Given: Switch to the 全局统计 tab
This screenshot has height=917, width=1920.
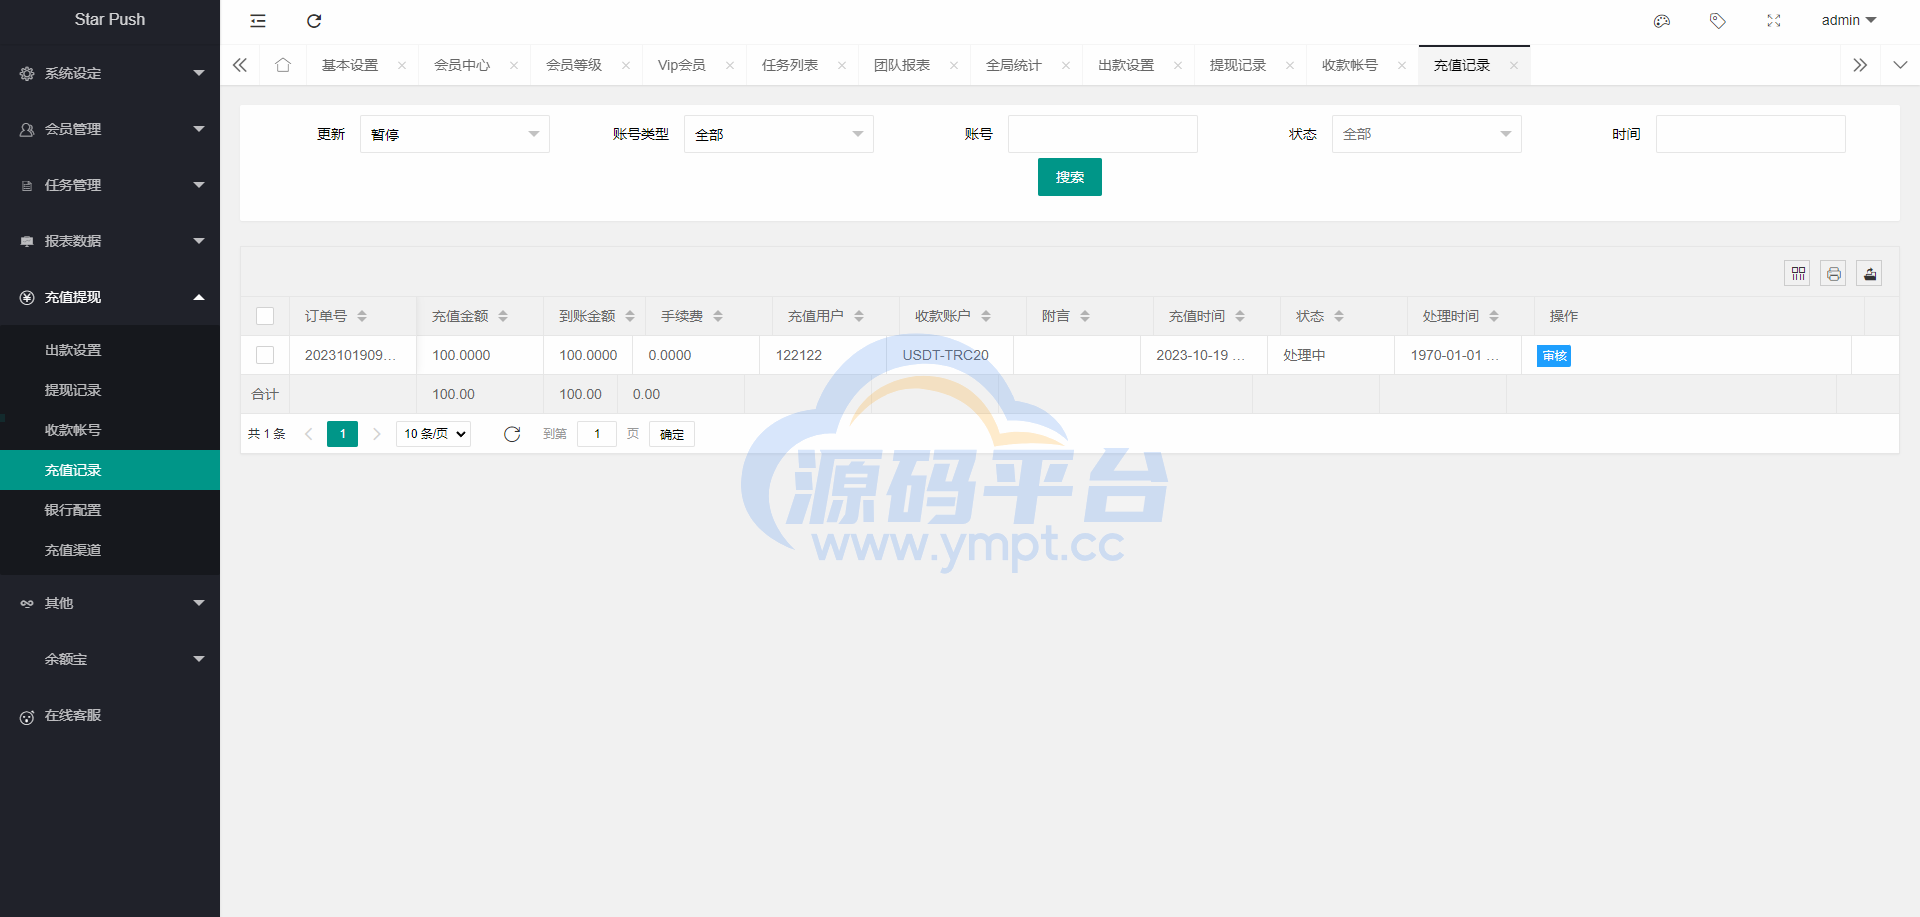Looking at the screenshot, I should tap(1014, 65).
